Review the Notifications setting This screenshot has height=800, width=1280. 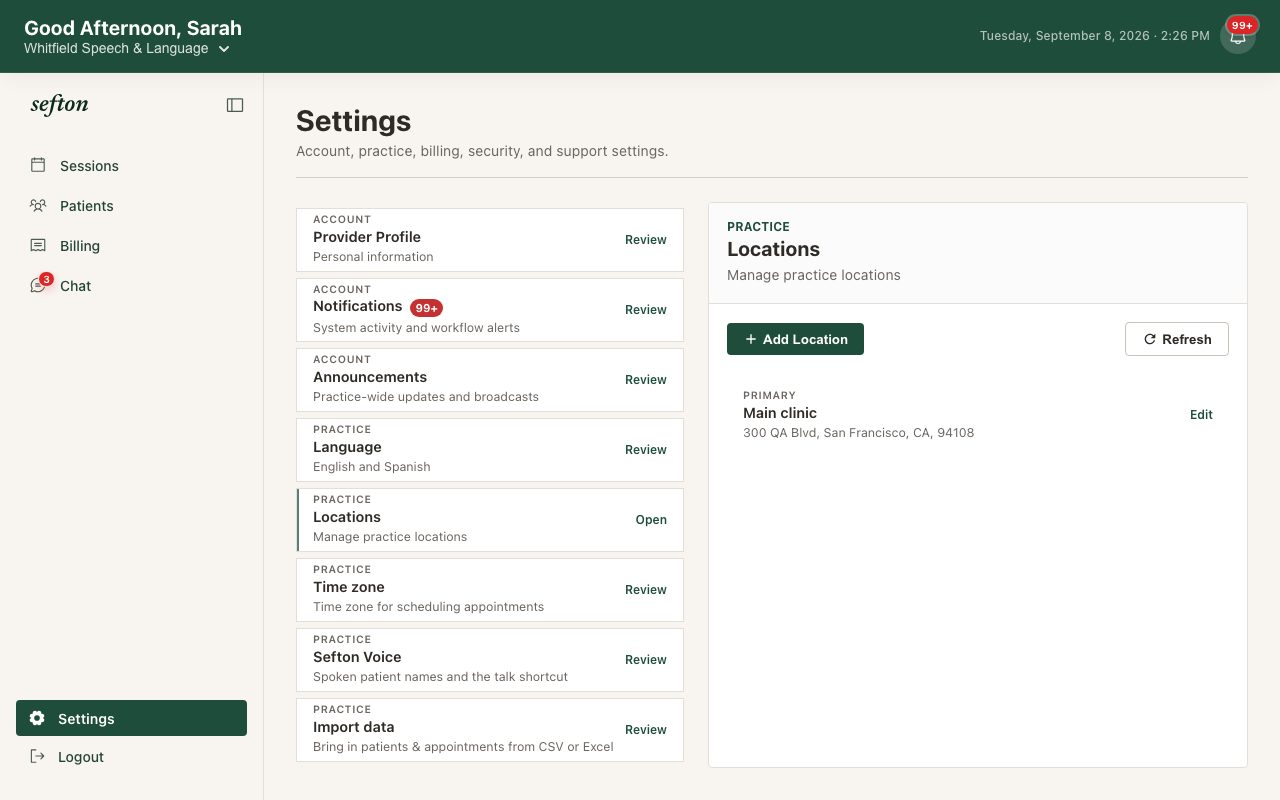(646, 310)
